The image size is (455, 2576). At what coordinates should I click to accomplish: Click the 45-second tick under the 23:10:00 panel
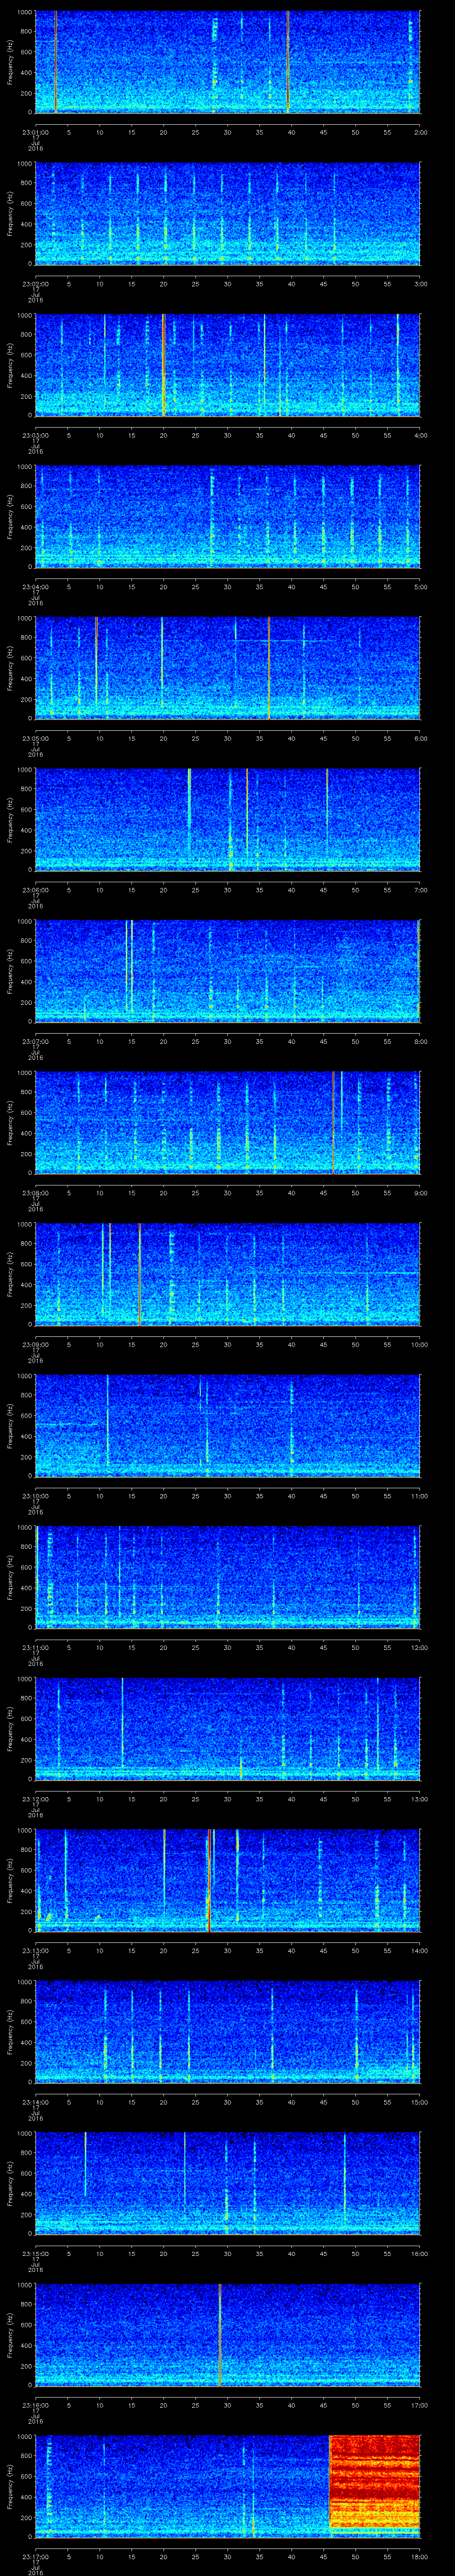point(324,1495)
